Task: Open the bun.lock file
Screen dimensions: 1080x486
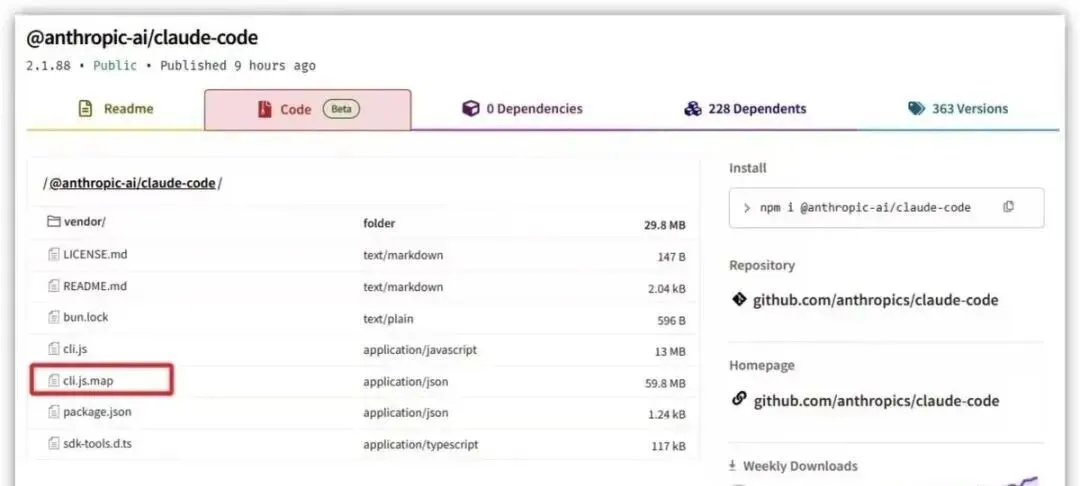Action: tap(85, 317)
